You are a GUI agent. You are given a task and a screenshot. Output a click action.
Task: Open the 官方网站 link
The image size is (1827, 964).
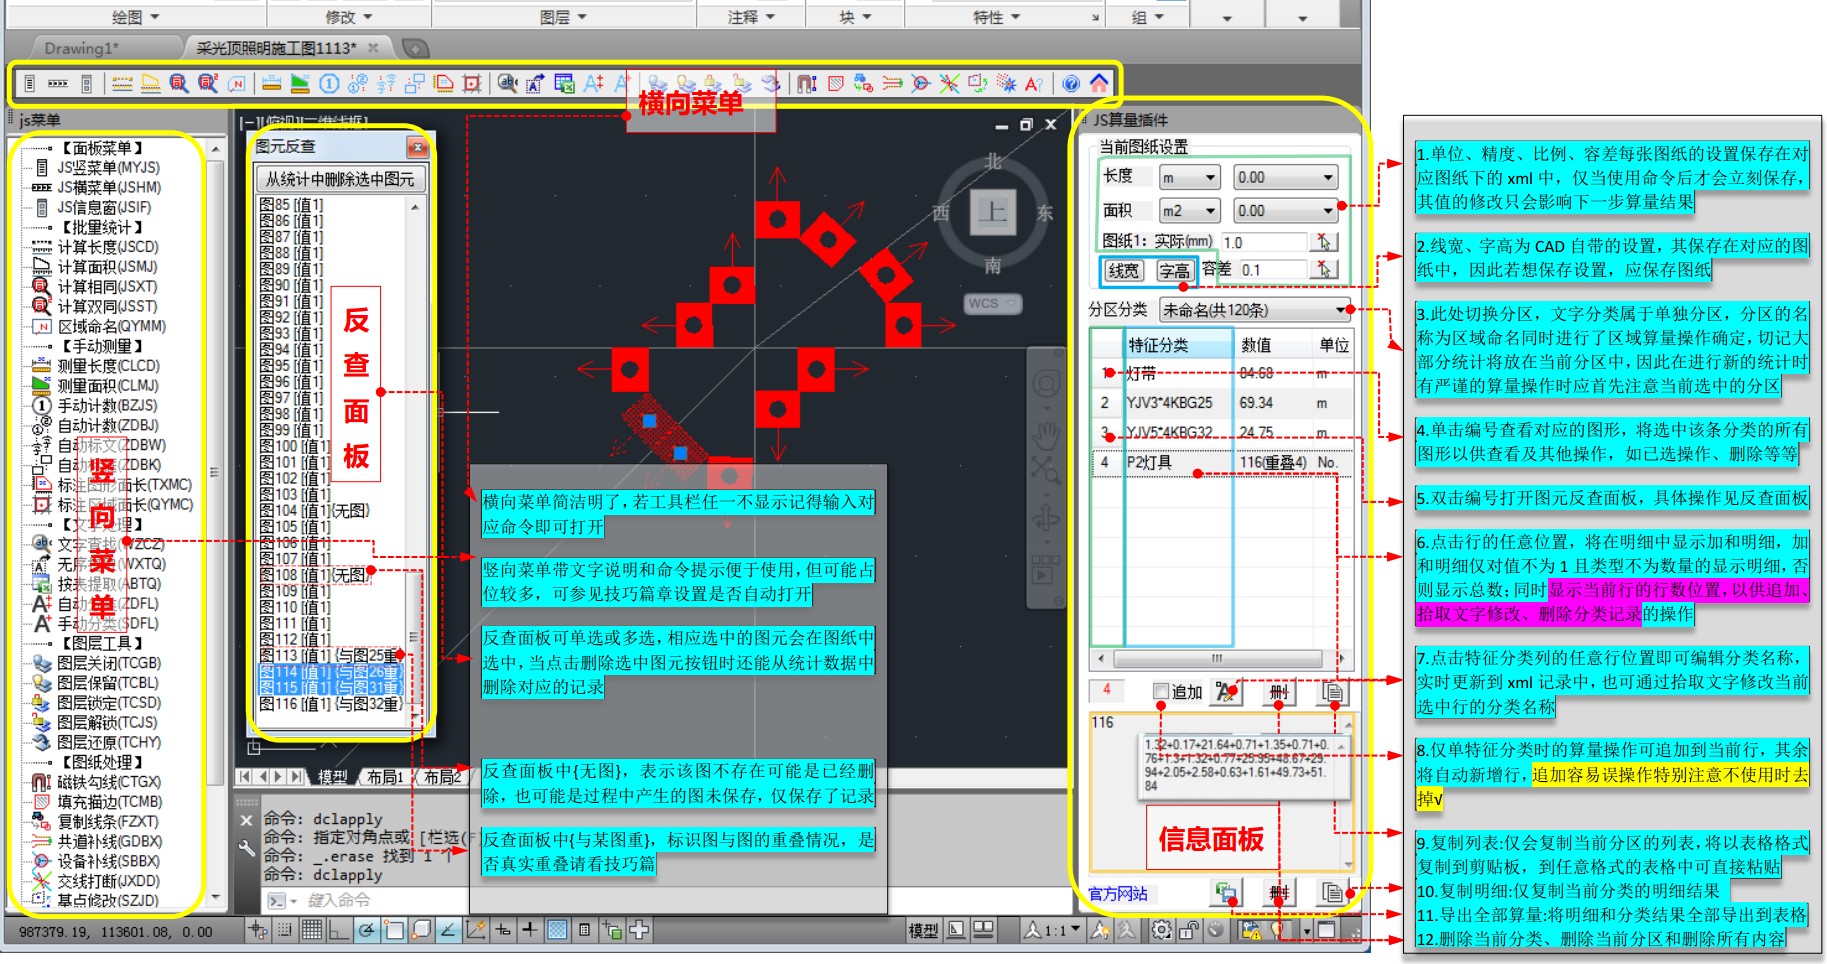pos(1118,893)
